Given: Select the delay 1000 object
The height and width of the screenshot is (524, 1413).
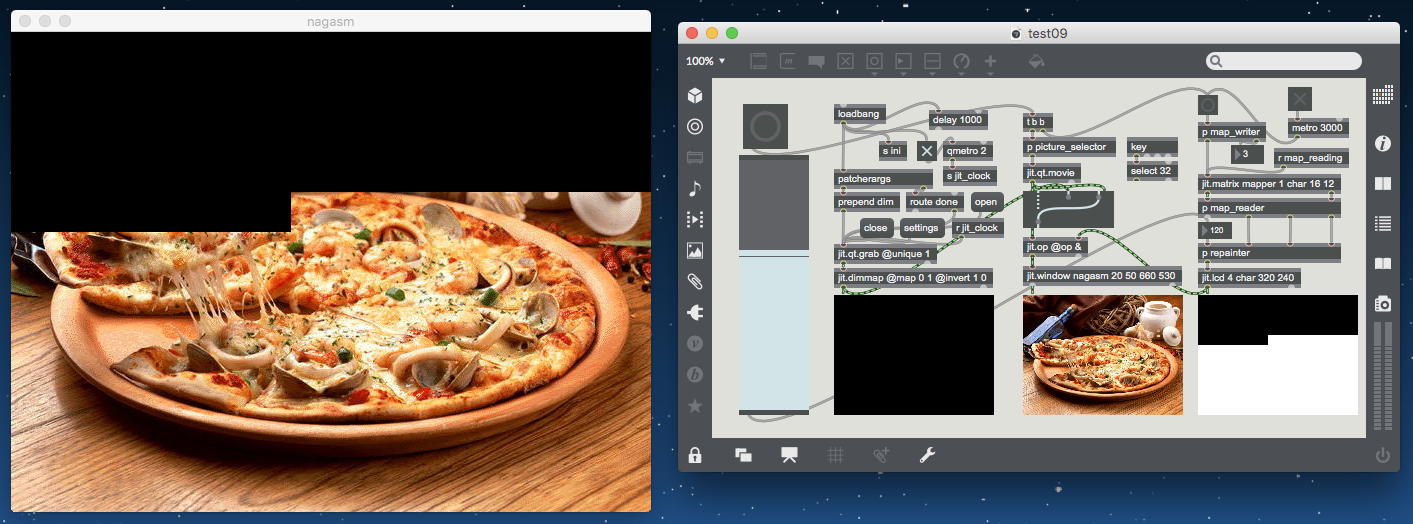Looking at the screenshot, I should (x=958, y=120).
